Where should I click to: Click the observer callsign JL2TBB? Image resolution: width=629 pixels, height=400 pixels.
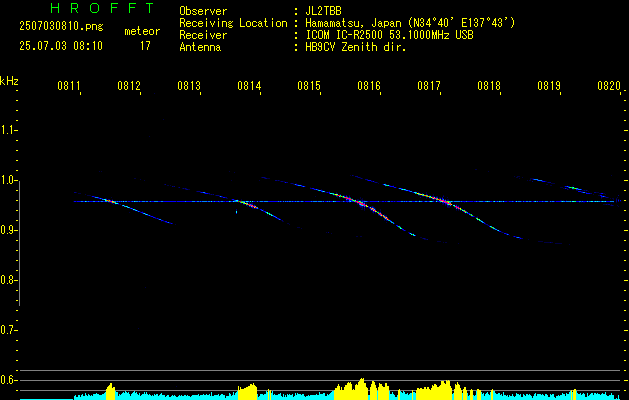point(323,11)
